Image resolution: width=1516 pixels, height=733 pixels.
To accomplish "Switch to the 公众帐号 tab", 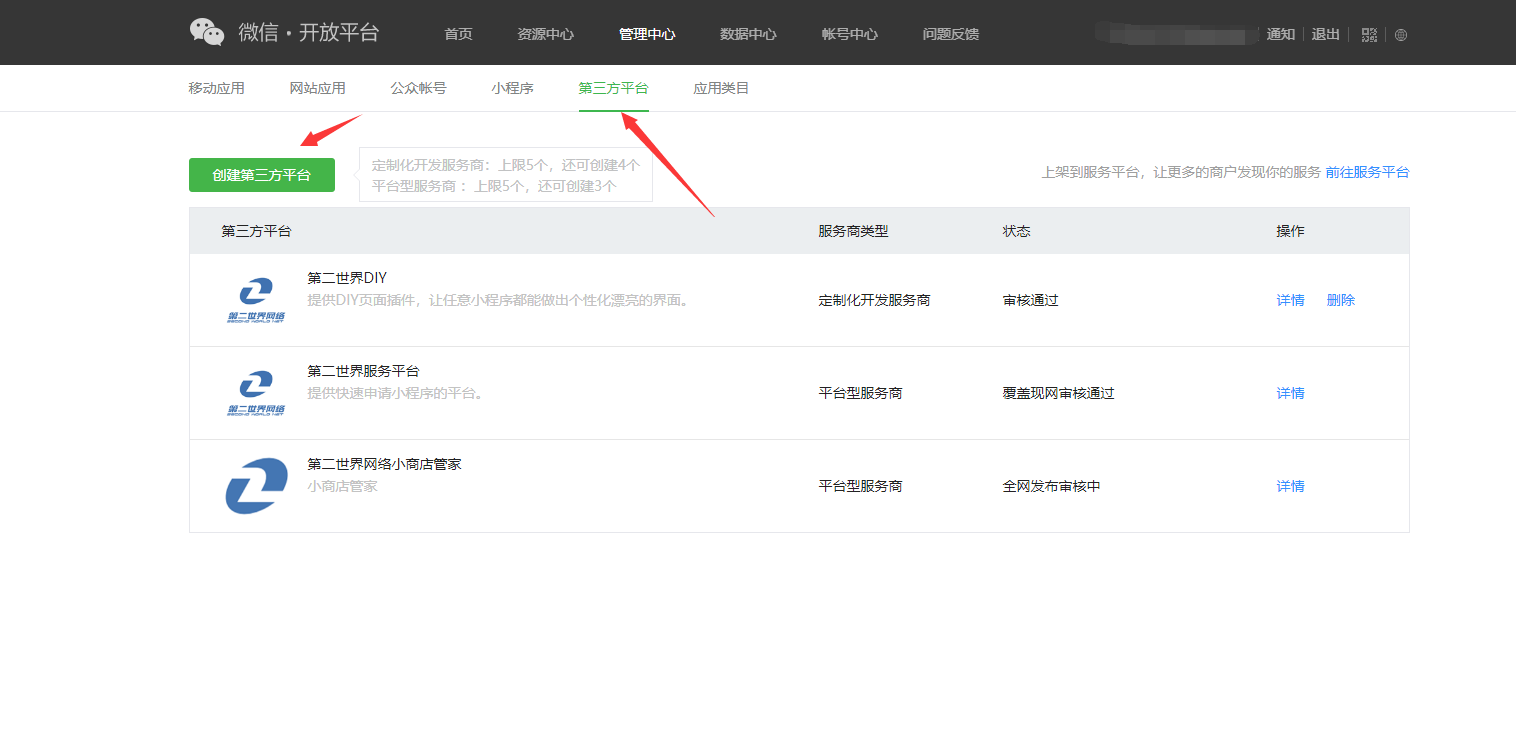I will [418, 88].
